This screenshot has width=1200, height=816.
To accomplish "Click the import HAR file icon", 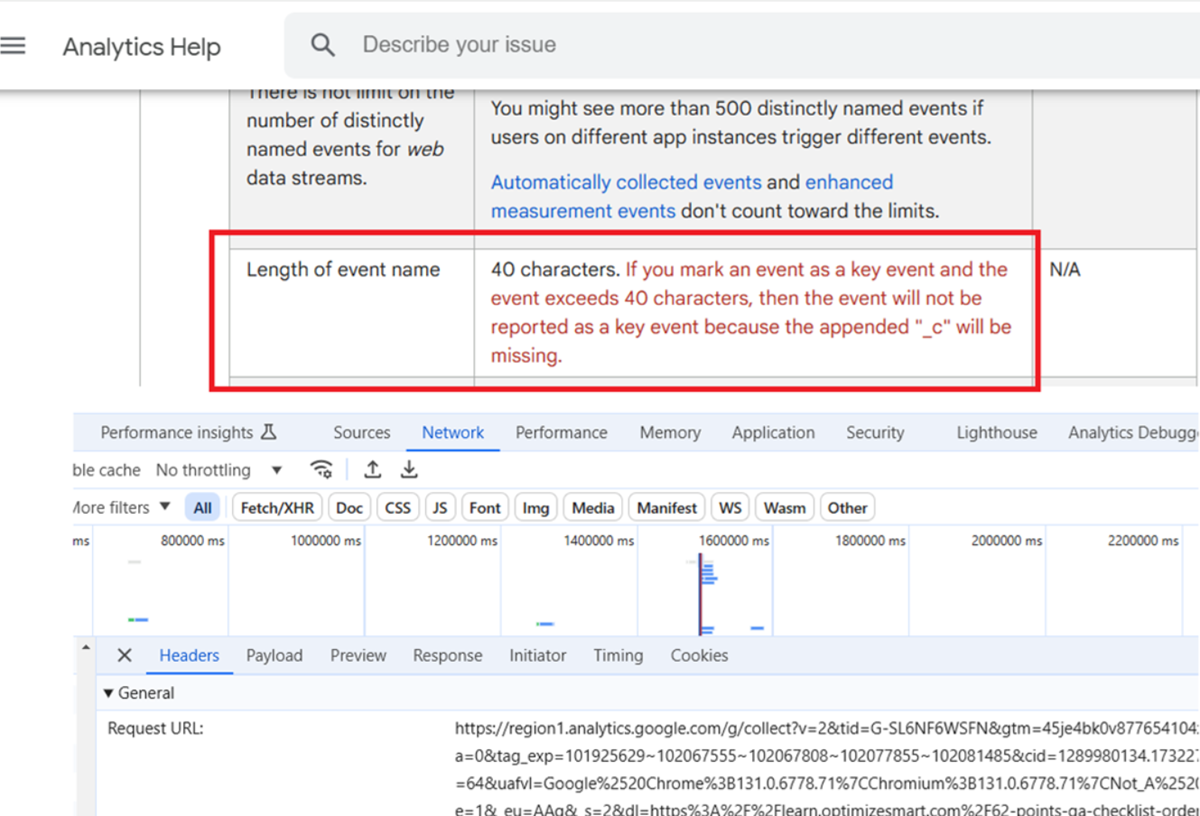I will [371, 469].
